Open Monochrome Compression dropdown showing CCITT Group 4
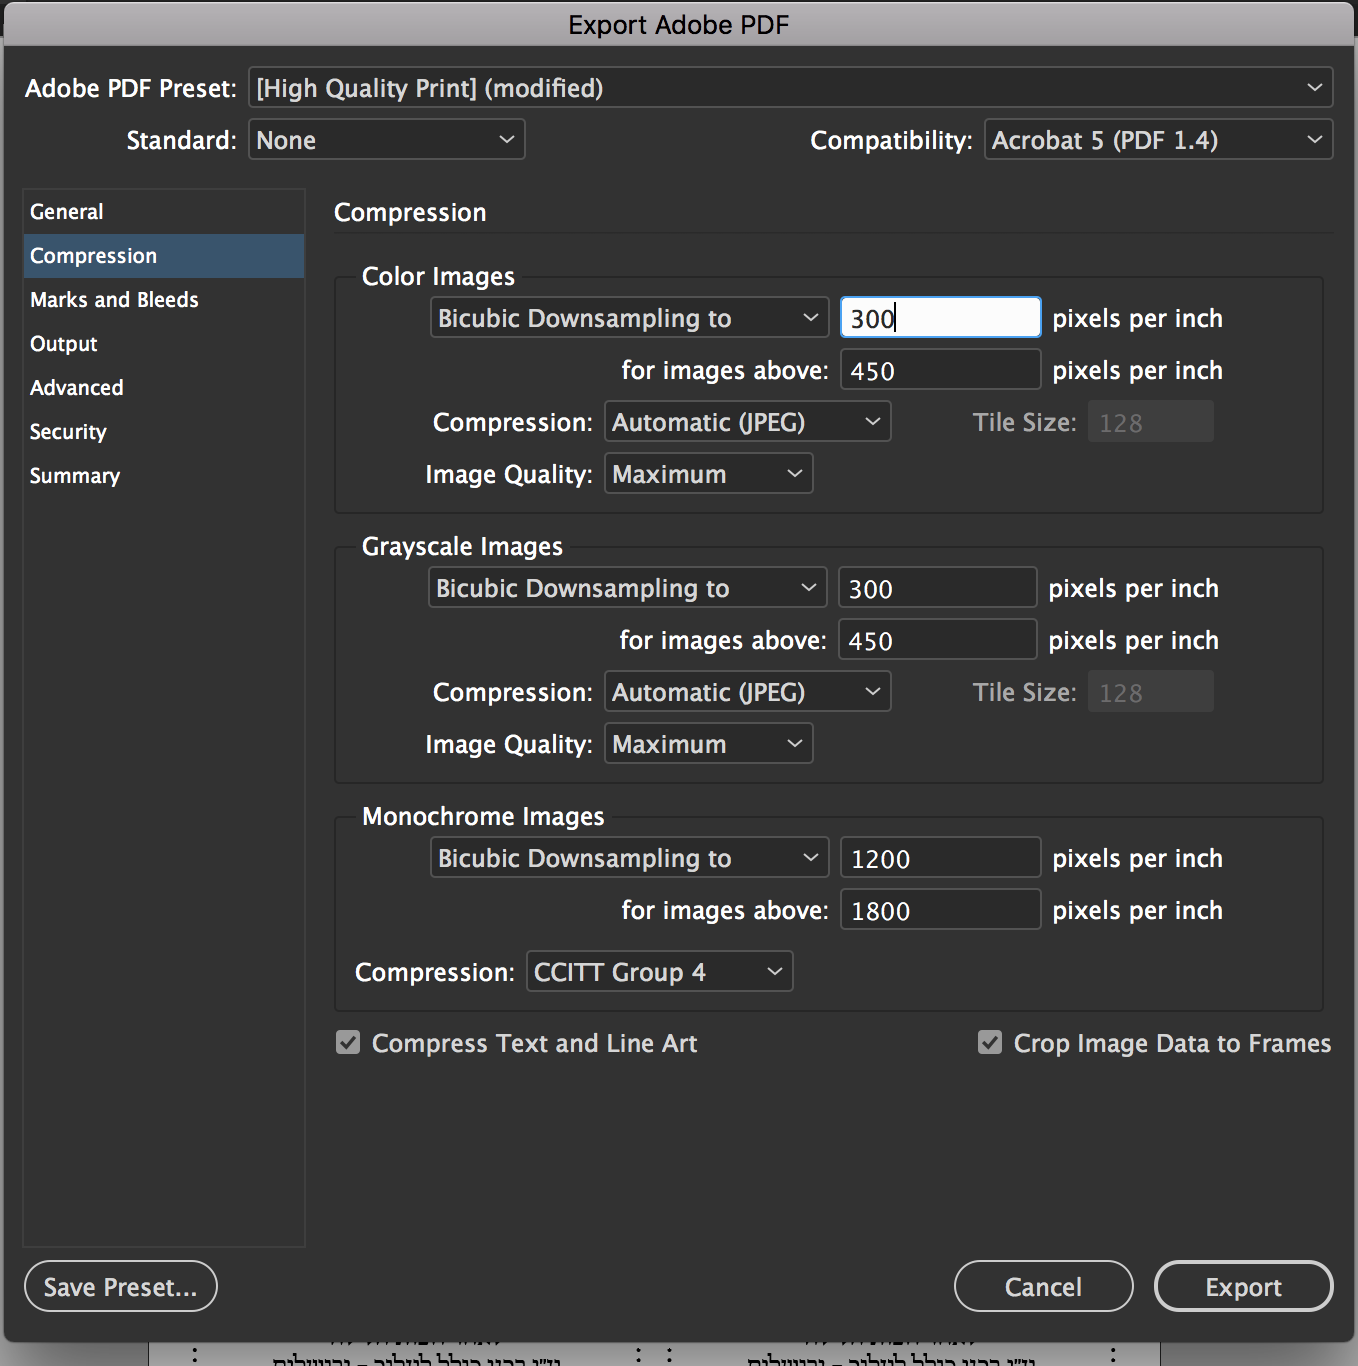The height and width of the screenshot is (1366, 1358). tap(659, 972)
